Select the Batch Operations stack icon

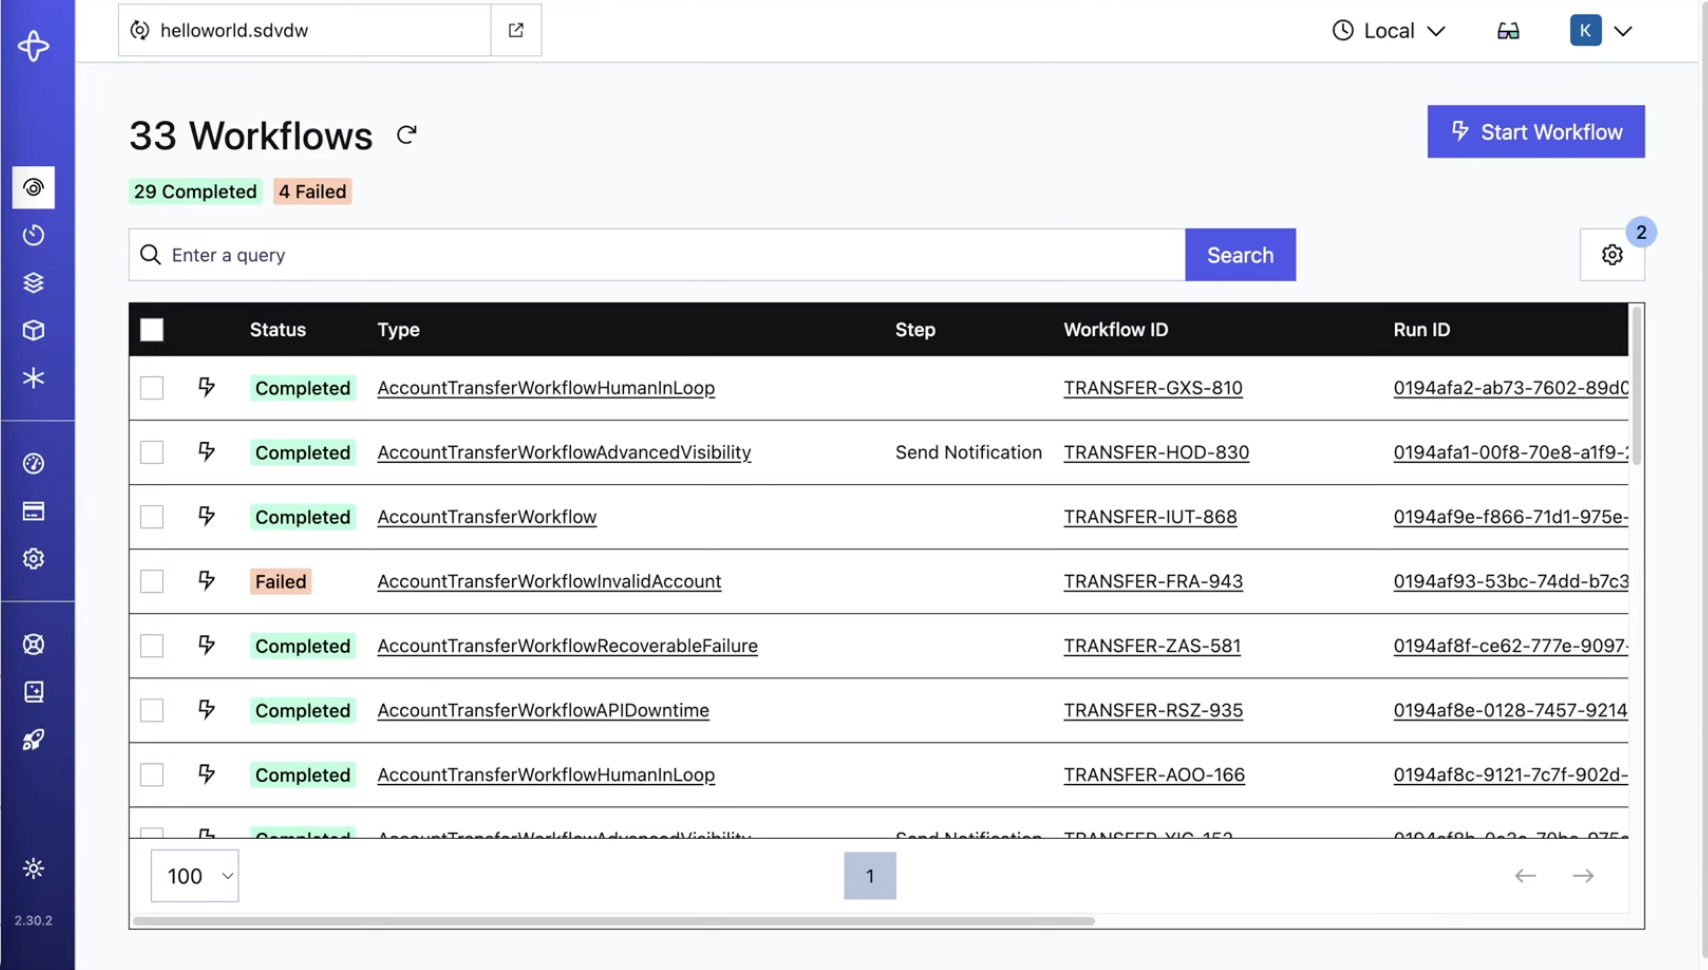point(34,282)
